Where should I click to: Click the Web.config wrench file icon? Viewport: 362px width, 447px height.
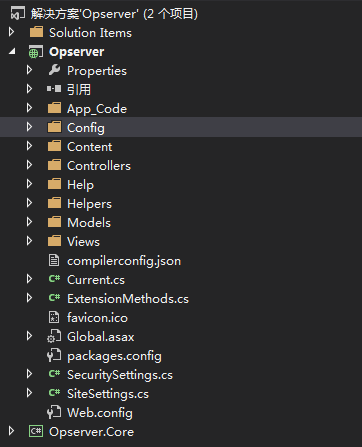pyautogui.click(x=54, y=412)
